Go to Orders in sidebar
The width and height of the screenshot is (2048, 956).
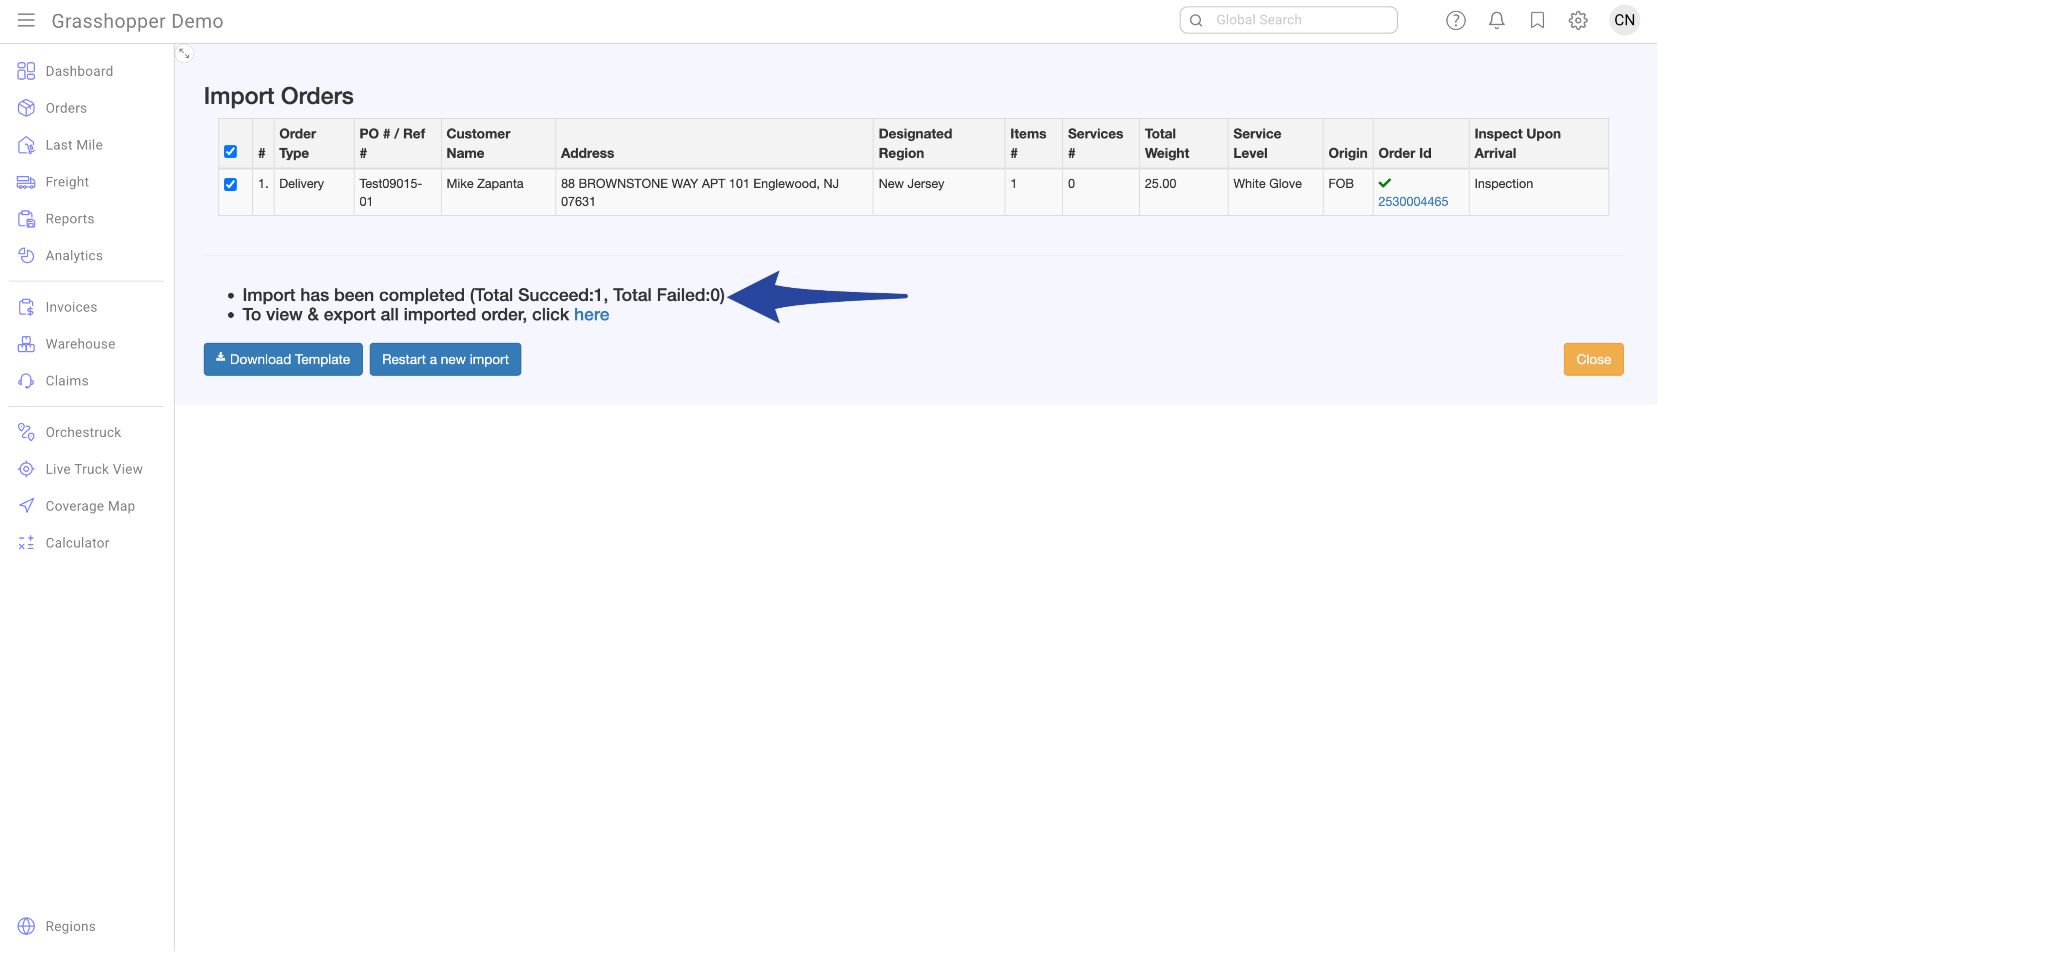tap(66, 108)
